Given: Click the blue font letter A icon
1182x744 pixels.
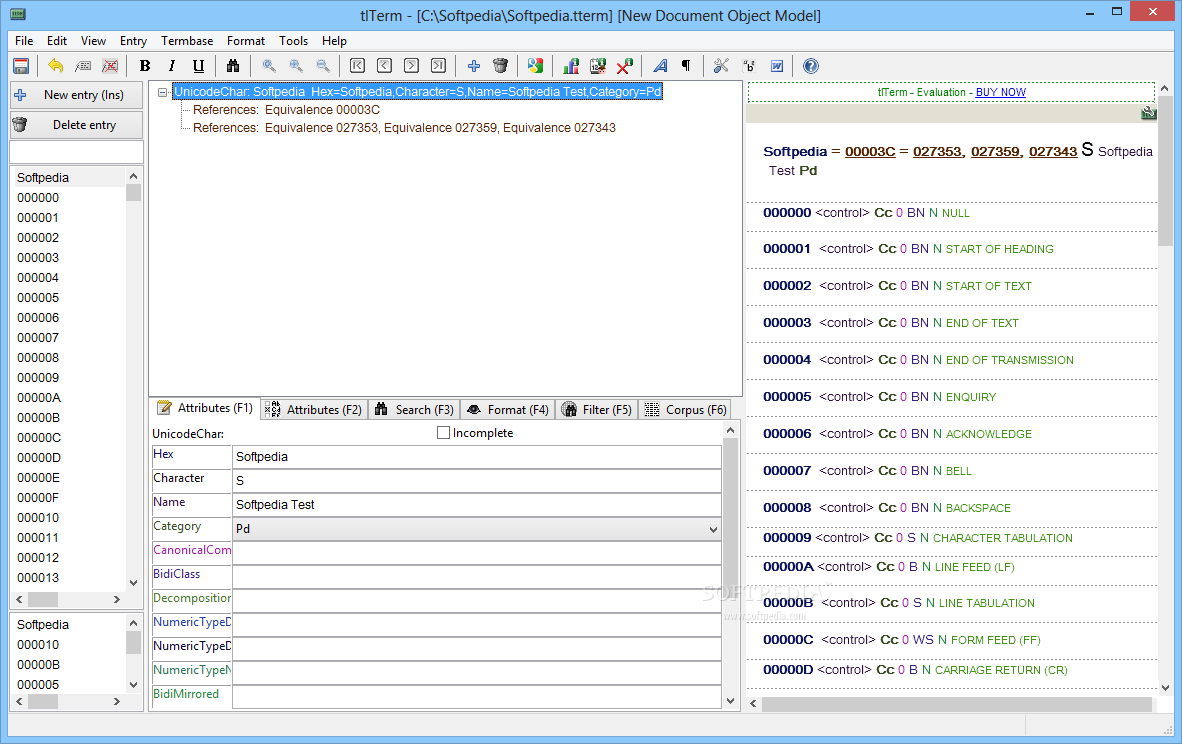Looking at the screenshot, I should tap(660, 66).
